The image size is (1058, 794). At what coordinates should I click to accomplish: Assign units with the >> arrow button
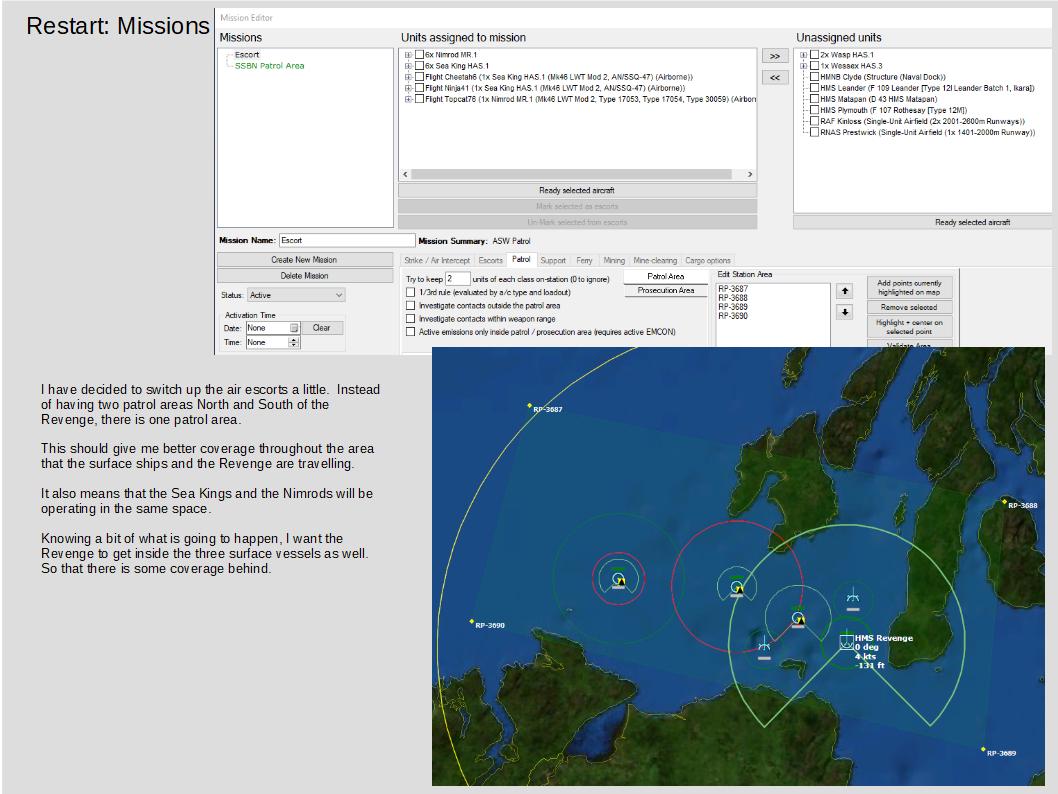(x=775, y=56)
